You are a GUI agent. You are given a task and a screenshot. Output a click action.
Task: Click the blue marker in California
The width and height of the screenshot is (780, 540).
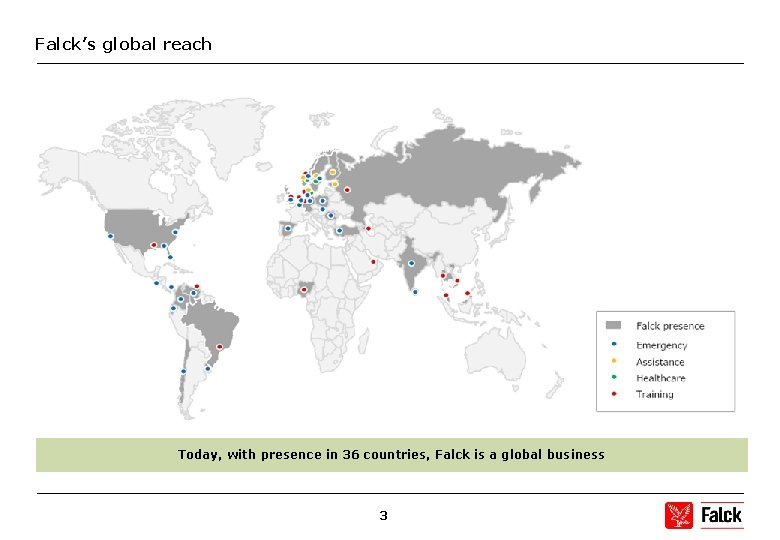coord(110,236)
